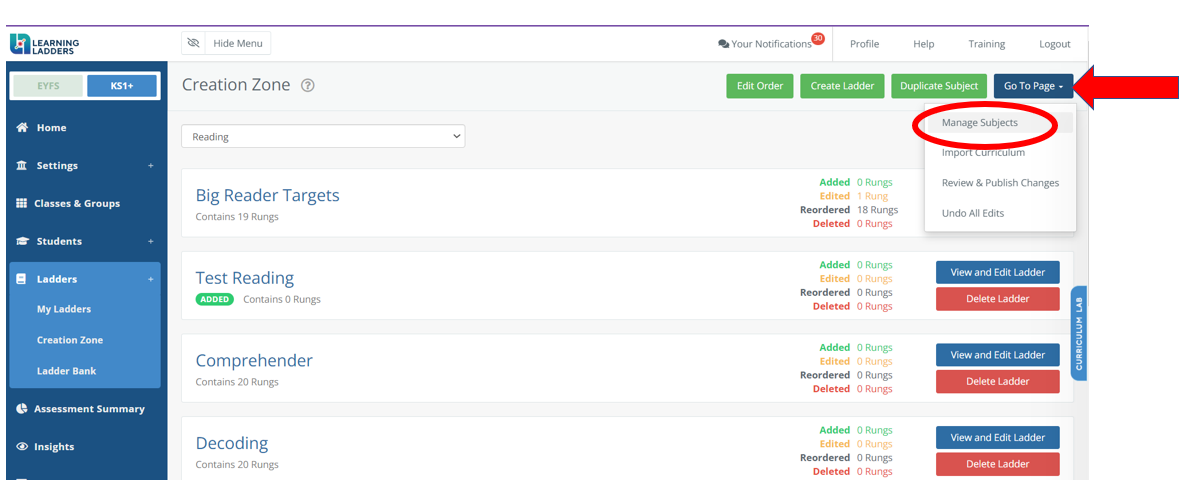
Task: Open the notifications speech bubble icon
Action: point(724,45)
